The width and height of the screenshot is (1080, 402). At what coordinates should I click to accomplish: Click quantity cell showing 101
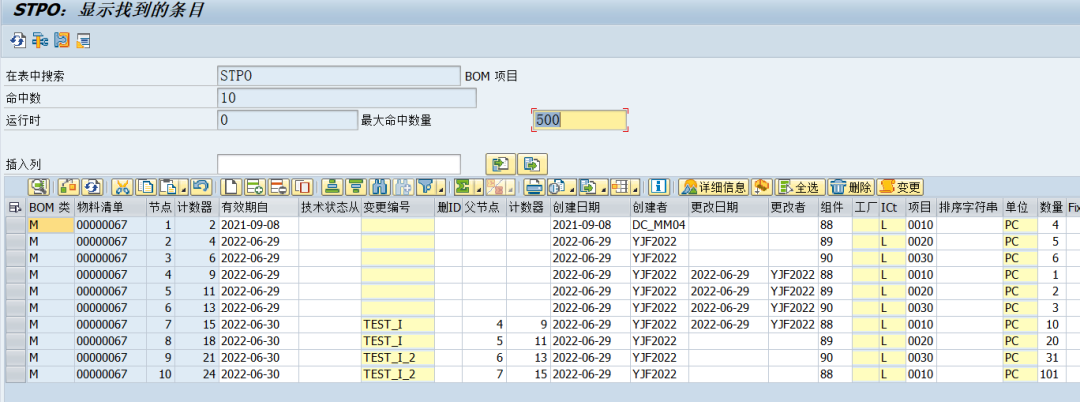[x=1051, y=374]
